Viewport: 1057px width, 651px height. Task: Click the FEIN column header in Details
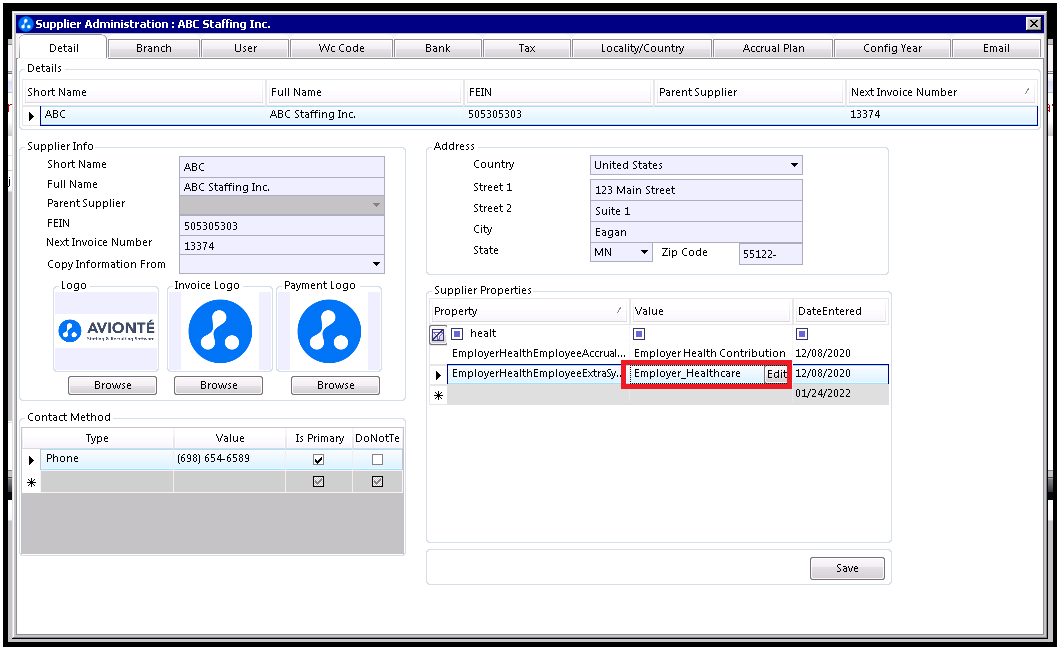pyautogui.click(x=559, y=92)
